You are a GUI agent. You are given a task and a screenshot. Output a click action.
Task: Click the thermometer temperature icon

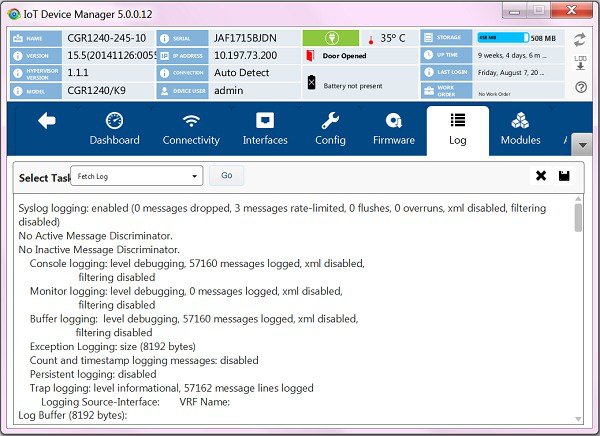point(370,39)
